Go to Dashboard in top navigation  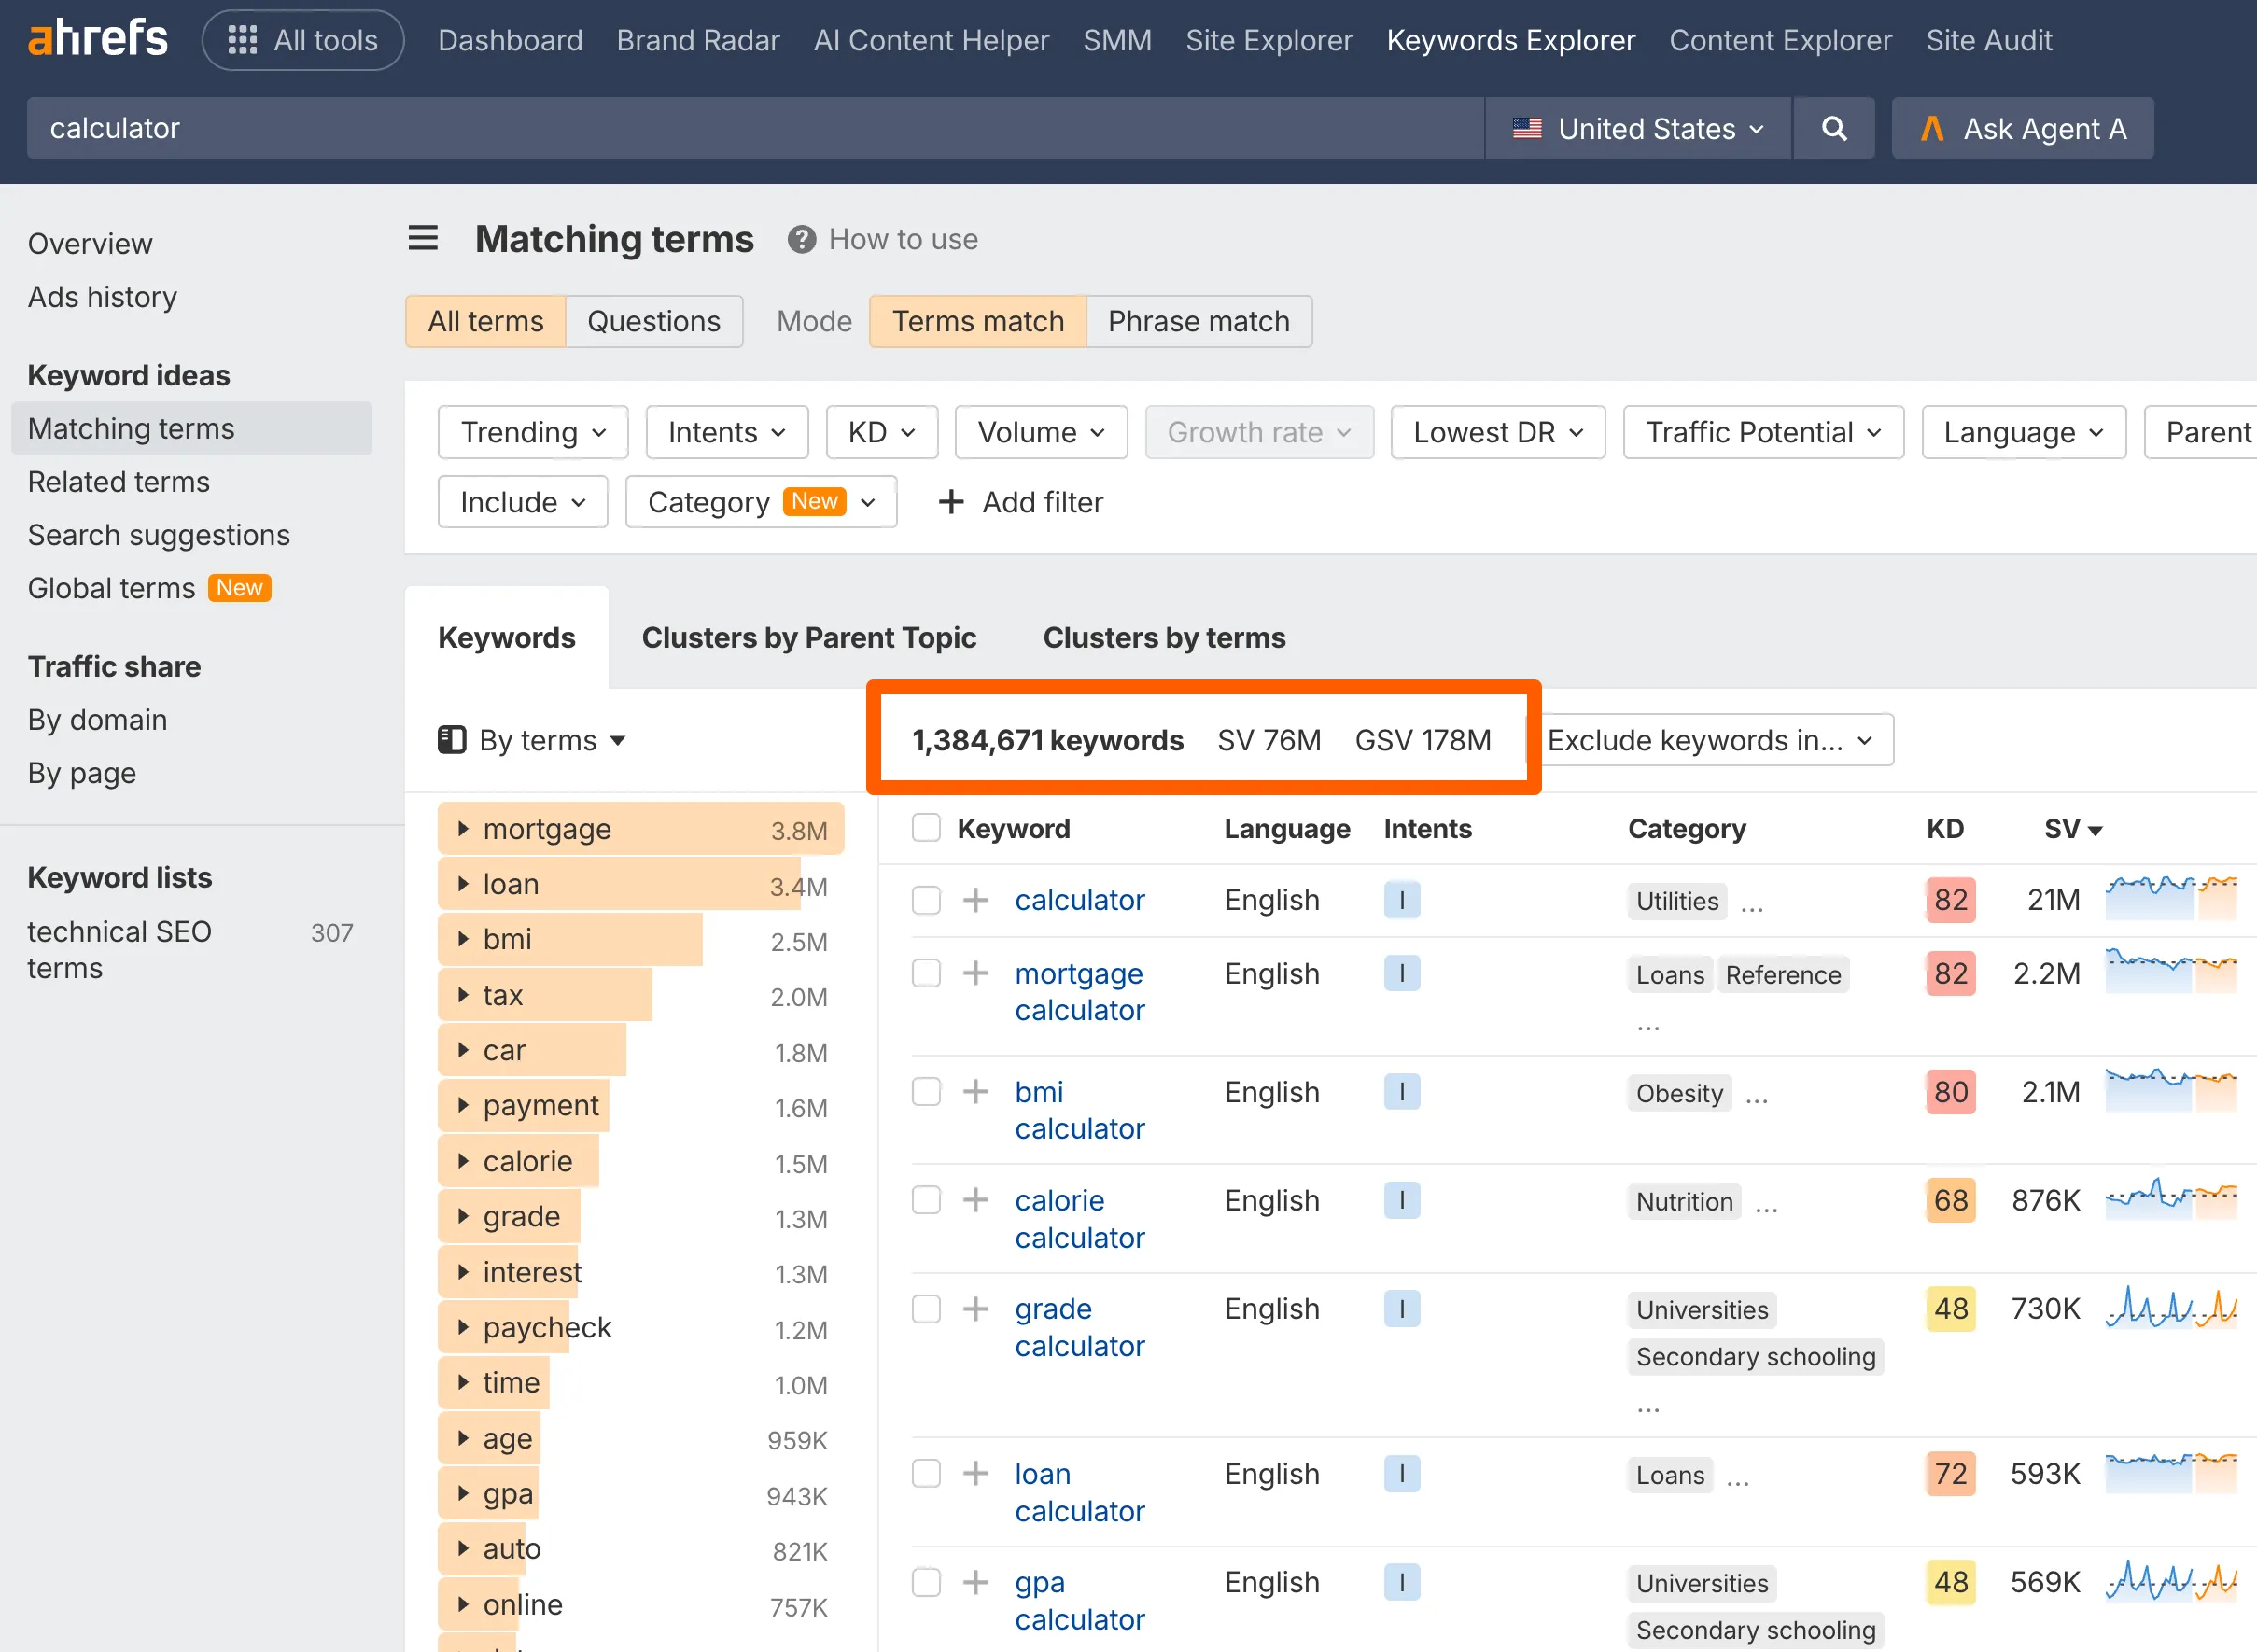[510, 40]
